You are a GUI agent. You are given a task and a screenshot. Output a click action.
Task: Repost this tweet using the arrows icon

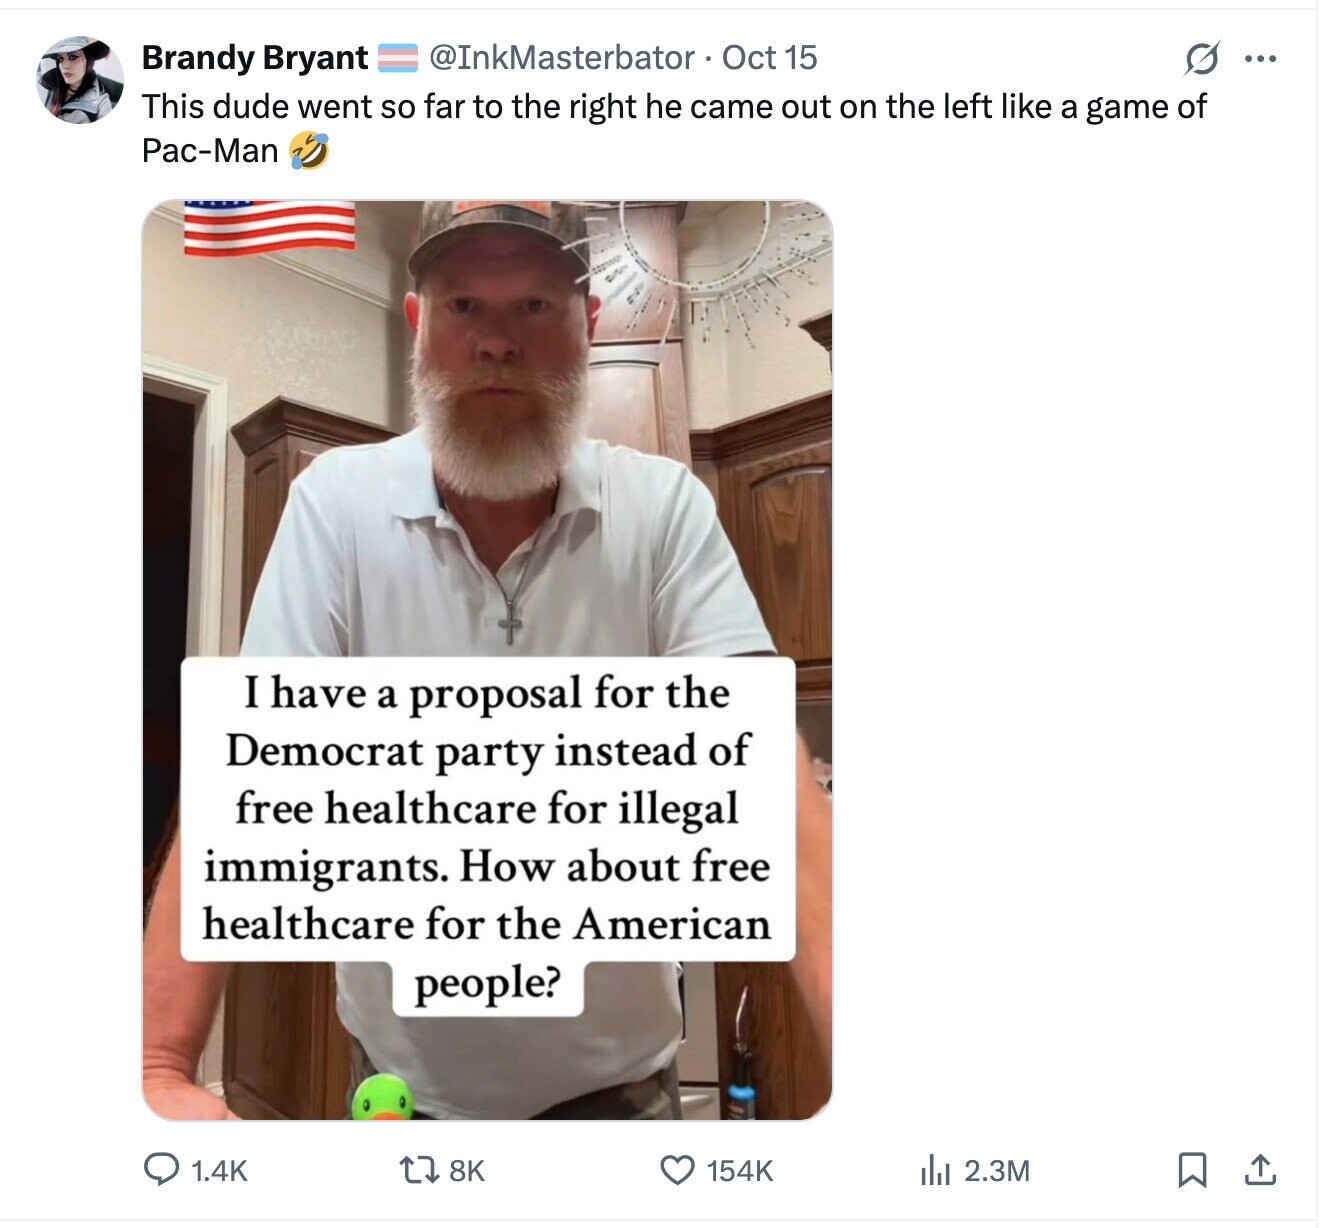click(414, 1169)
